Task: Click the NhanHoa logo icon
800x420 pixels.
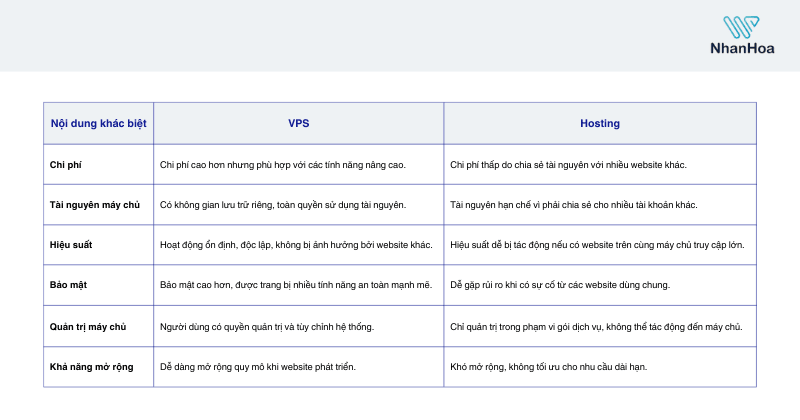Action: click(741, 27)
